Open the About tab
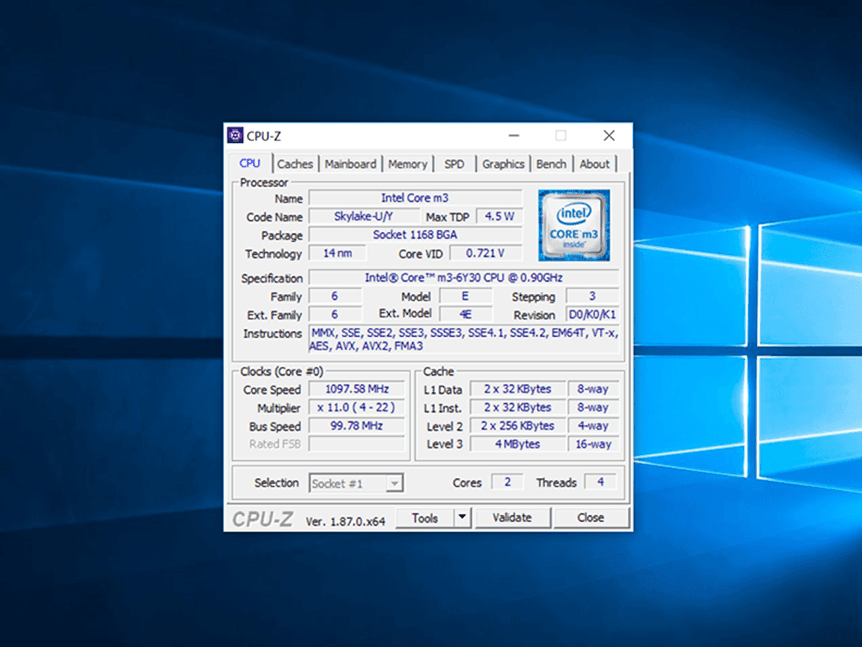Viewport: 862px width, 647px height. [x=594, y=164]
